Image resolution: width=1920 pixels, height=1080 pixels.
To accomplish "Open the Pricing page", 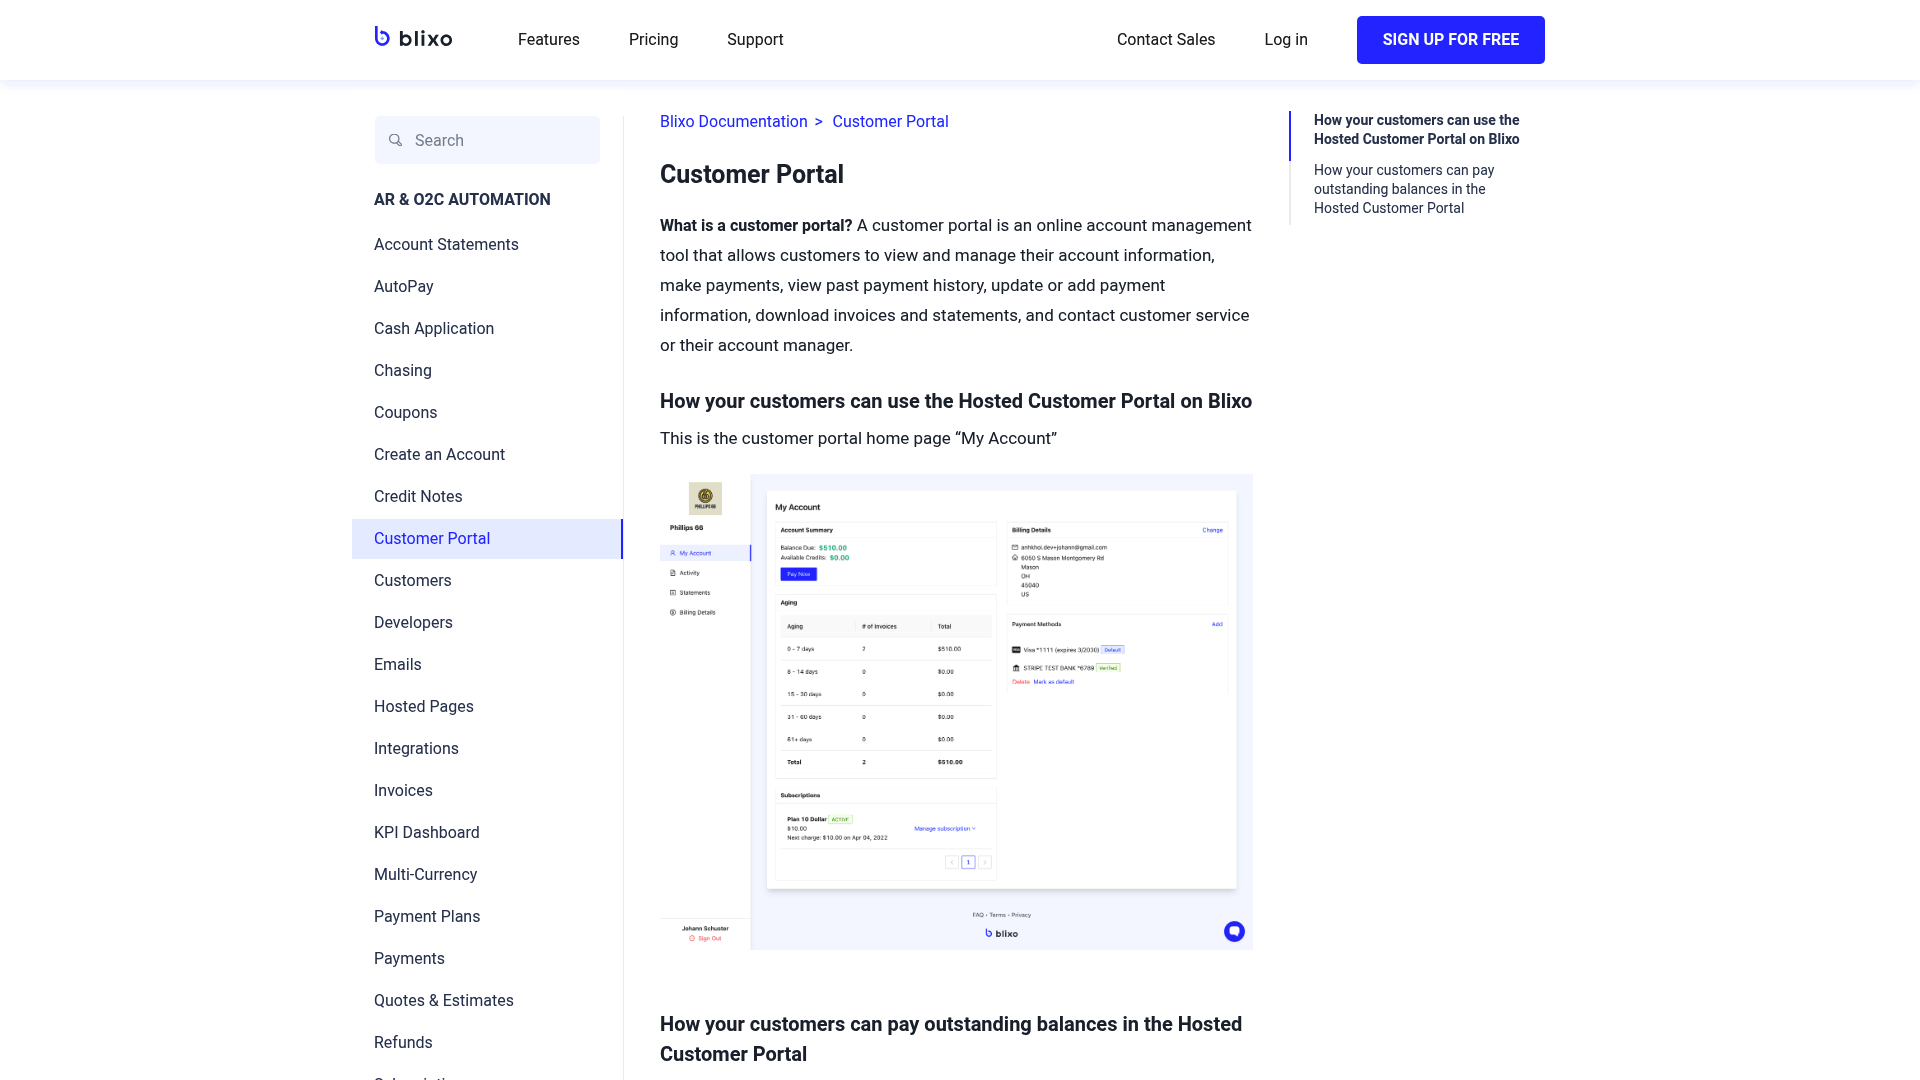I will pyautogui.click(x=653, y=40).
